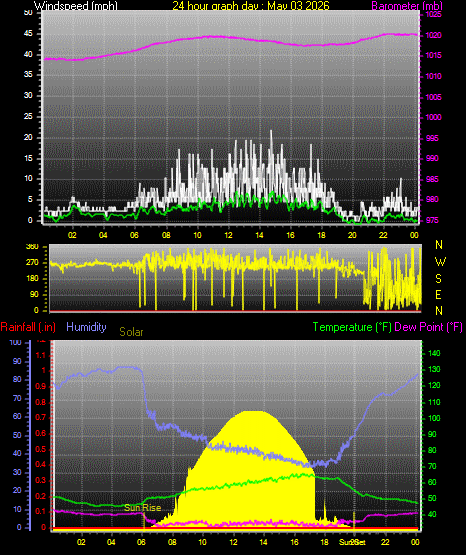The height and width of the screenshot is (555, 466).
Task: Select the 1000 value on the barometer axis
Action: (x=433, y=118)
